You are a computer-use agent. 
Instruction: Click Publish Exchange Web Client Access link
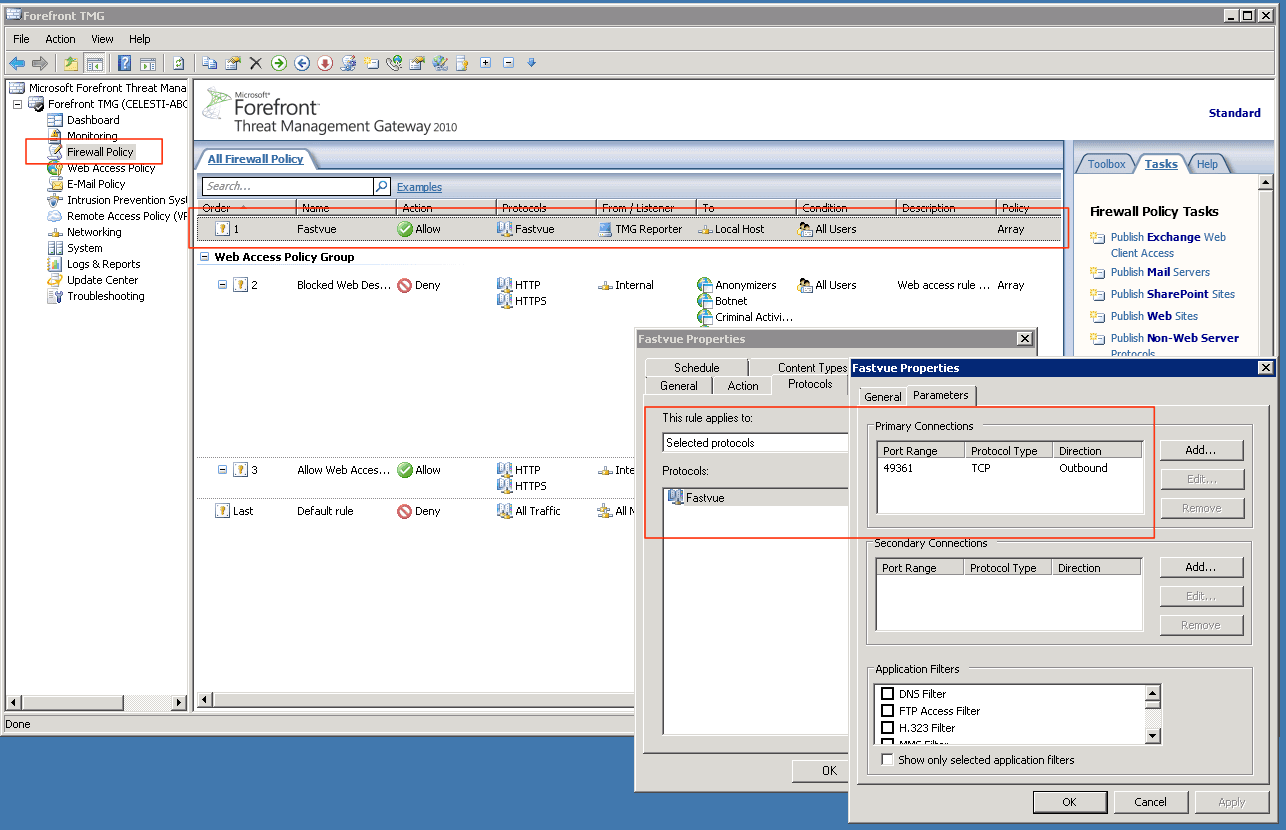coord(1168,245)
